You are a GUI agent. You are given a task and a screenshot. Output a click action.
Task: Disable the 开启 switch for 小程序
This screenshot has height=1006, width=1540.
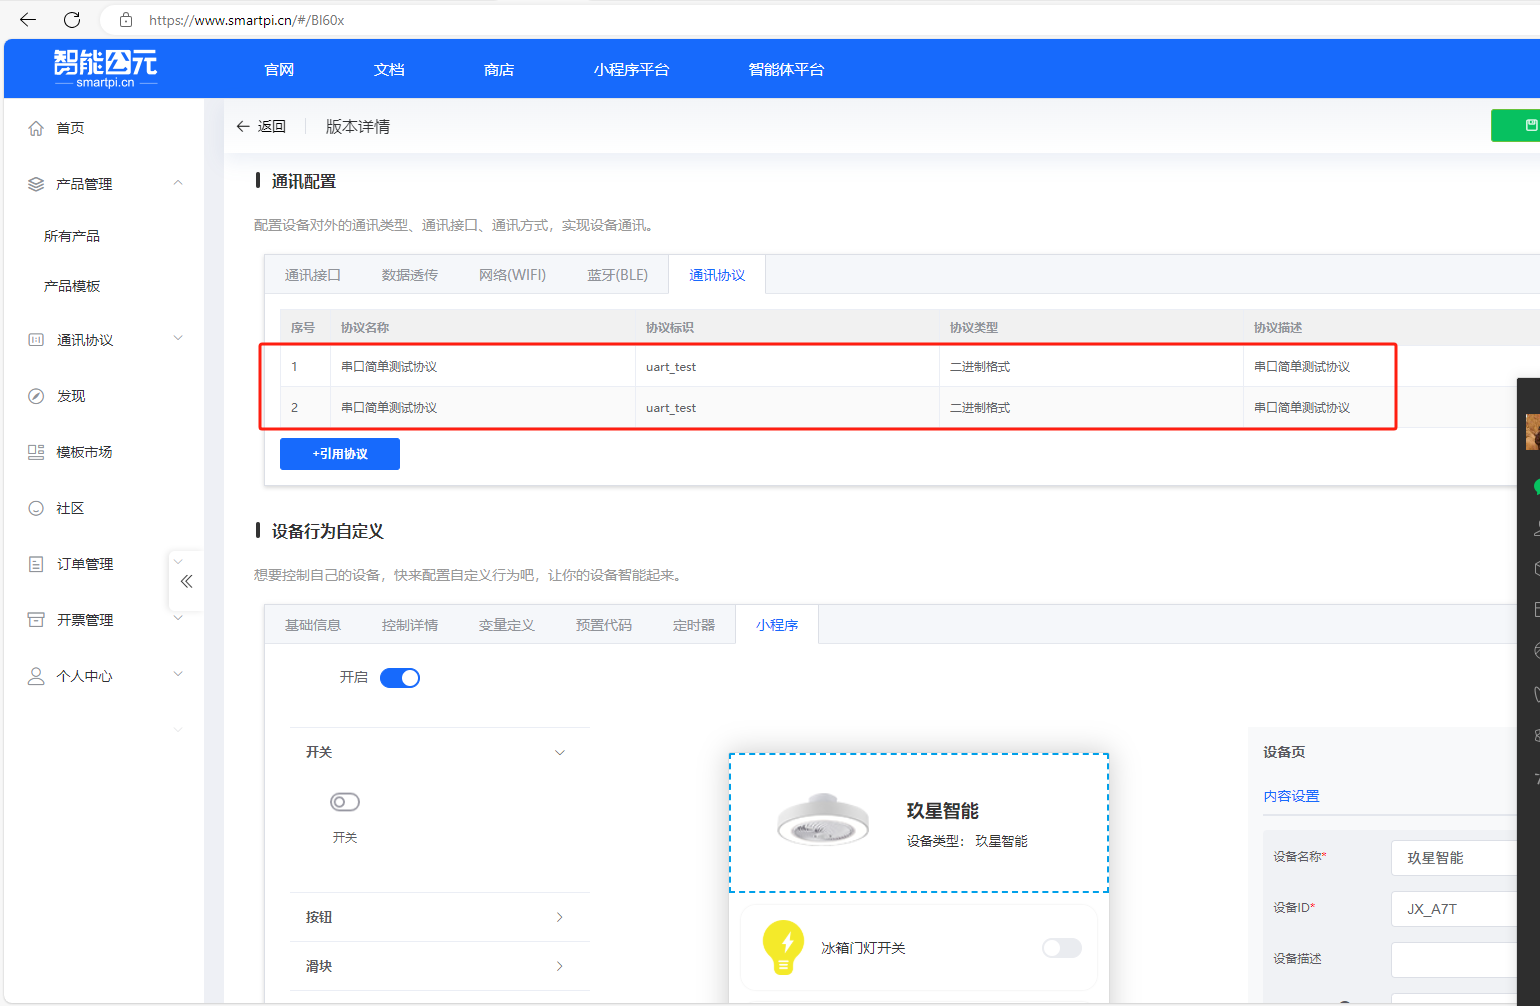399,677
